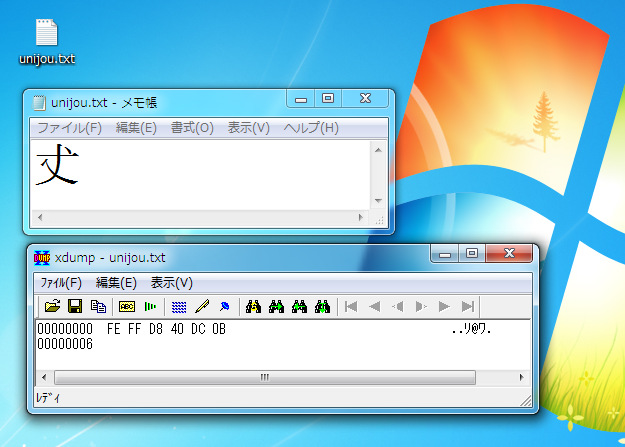Close the xdump window
The width and height of the screenshot is (625, 447).
pyautogui.click(x=509, y=254)
